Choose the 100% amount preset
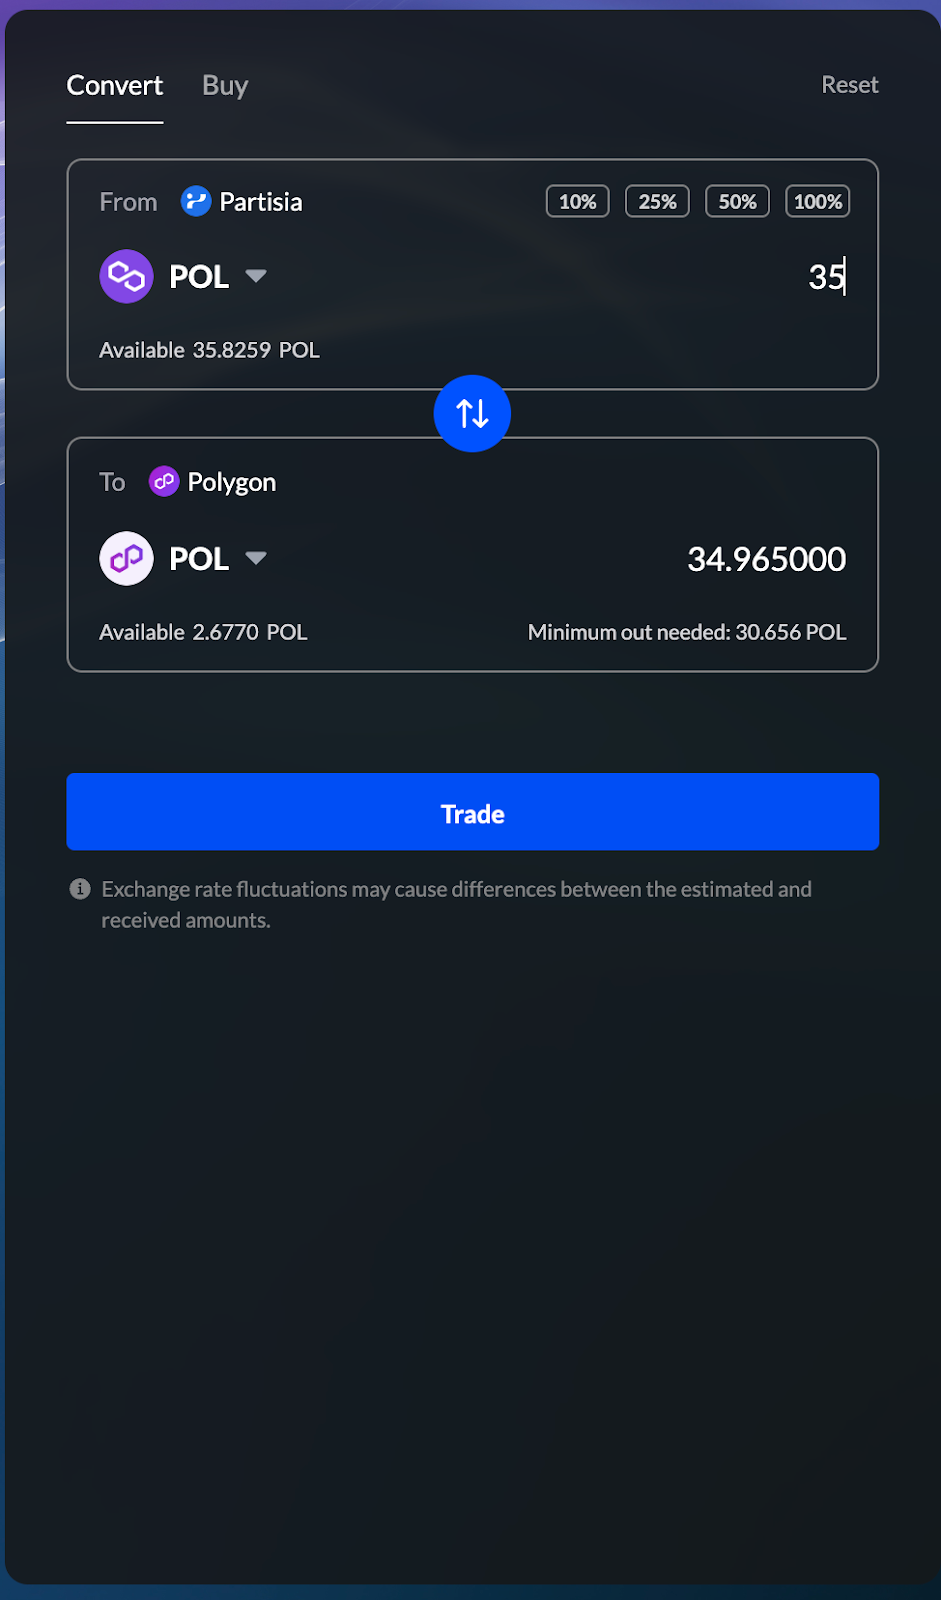The width and height of the screenshot is (941, 1600). click(817, 201)
